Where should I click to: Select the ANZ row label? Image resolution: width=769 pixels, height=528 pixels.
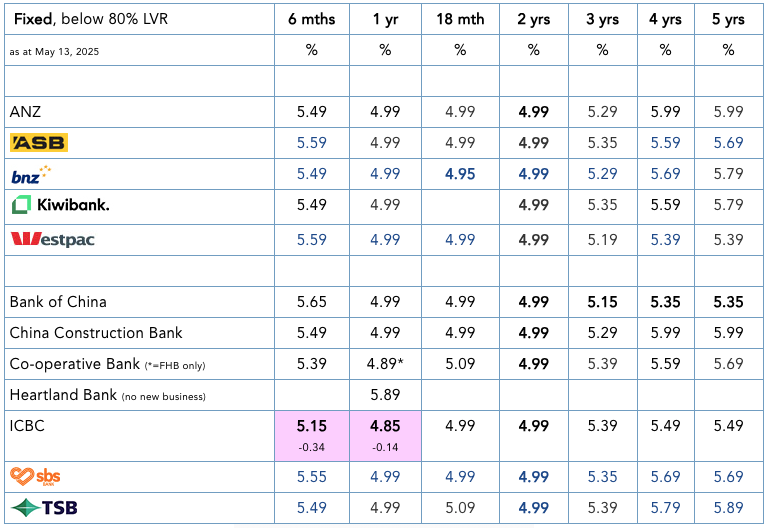25,112
